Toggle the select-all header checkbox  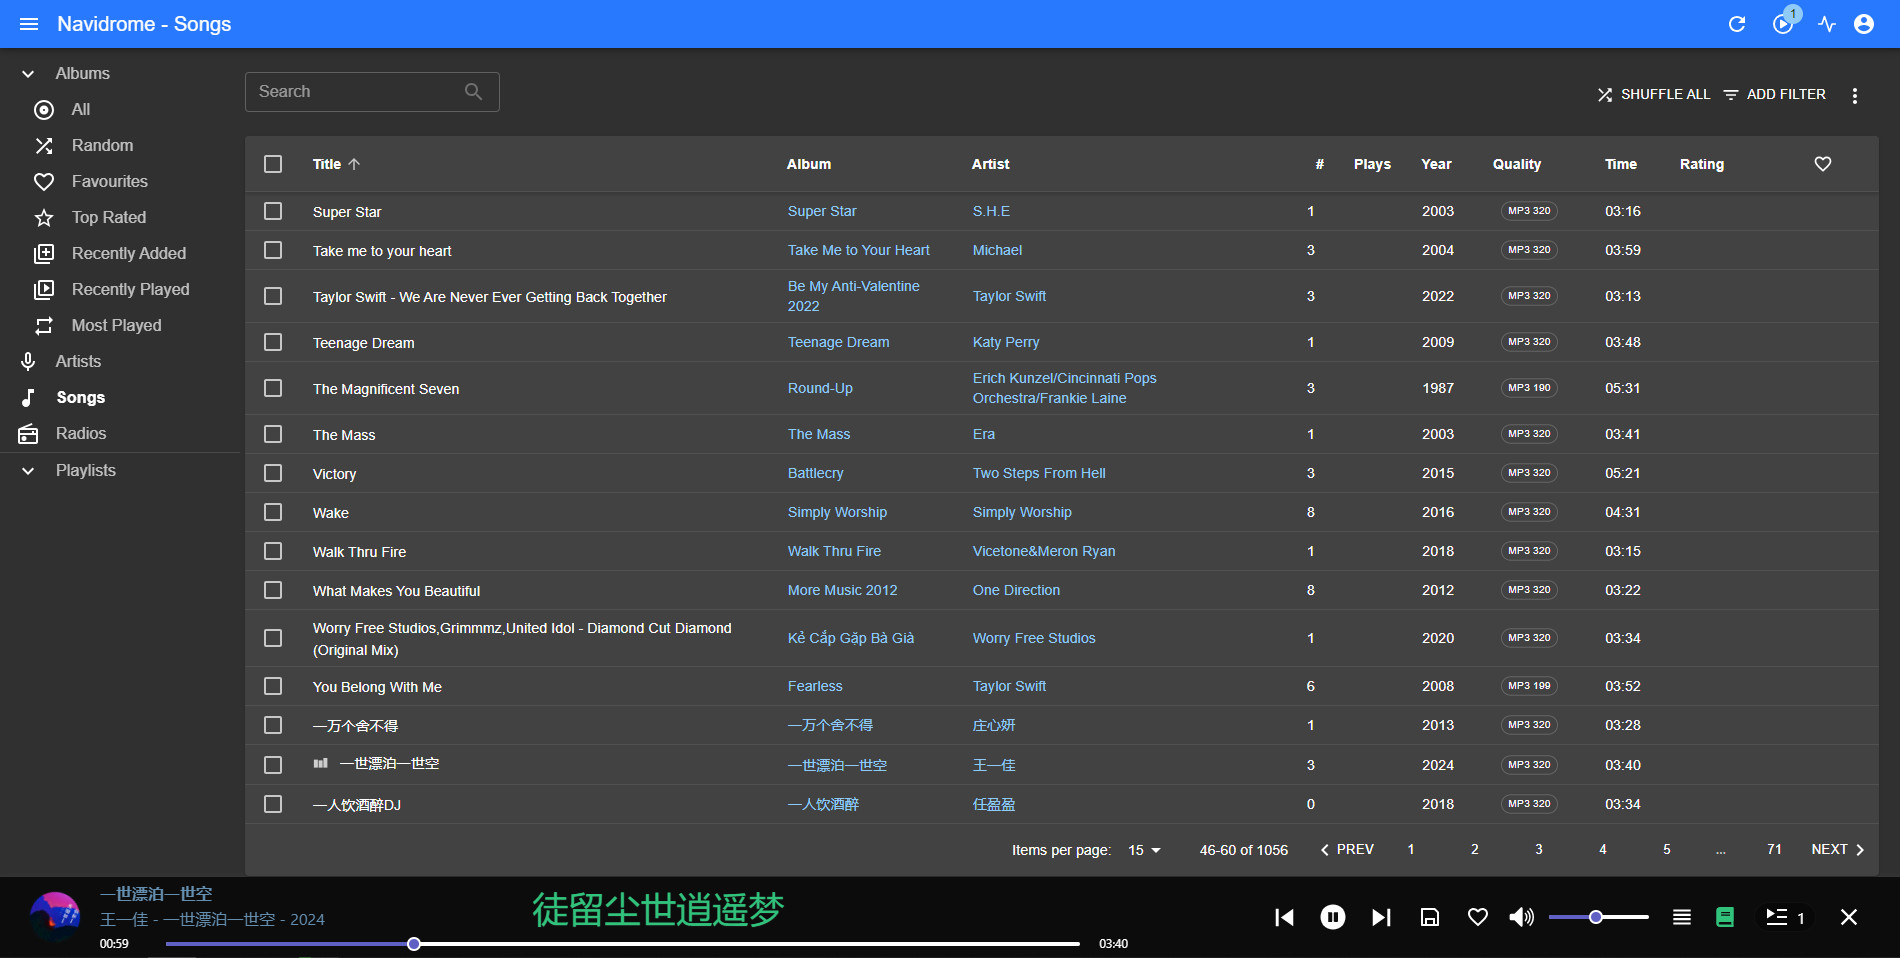[x=273, y=164]
